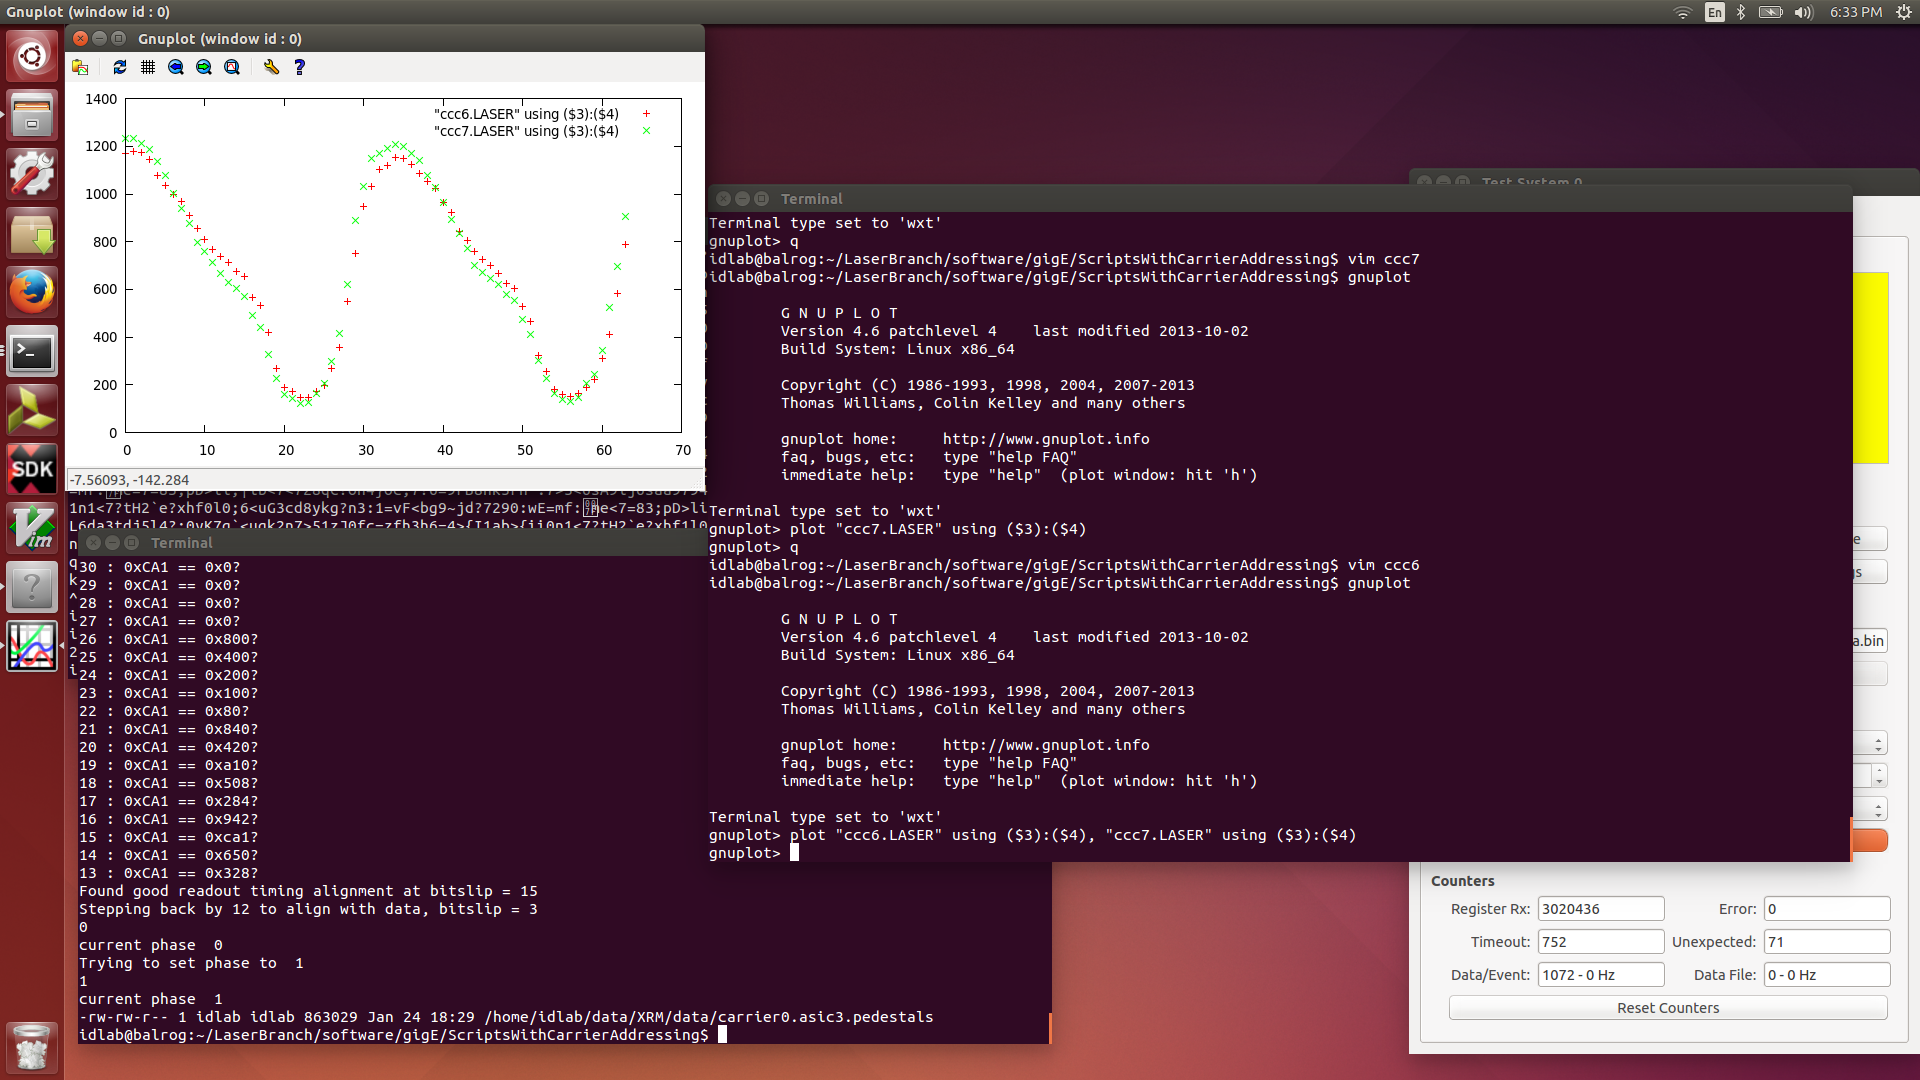Open the SDK launcher icon

32,470
